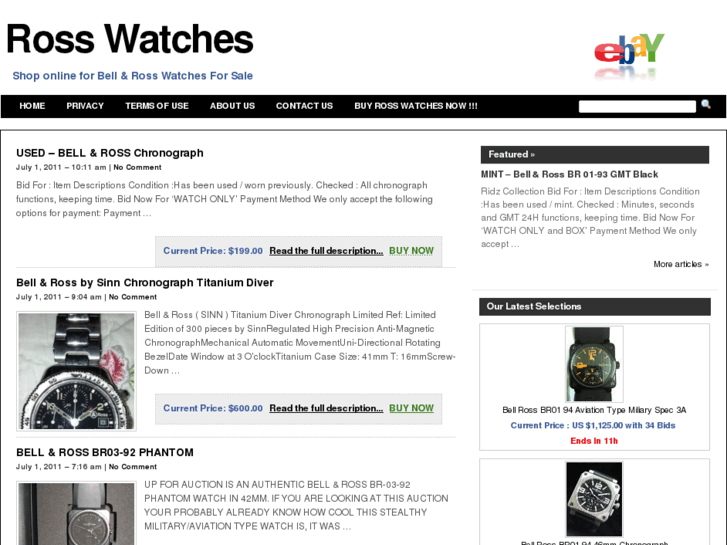This screenshot has height=545, width=727.
Task: Click BUY NOW for Titanium Diver watch
Action: (411, 408)
